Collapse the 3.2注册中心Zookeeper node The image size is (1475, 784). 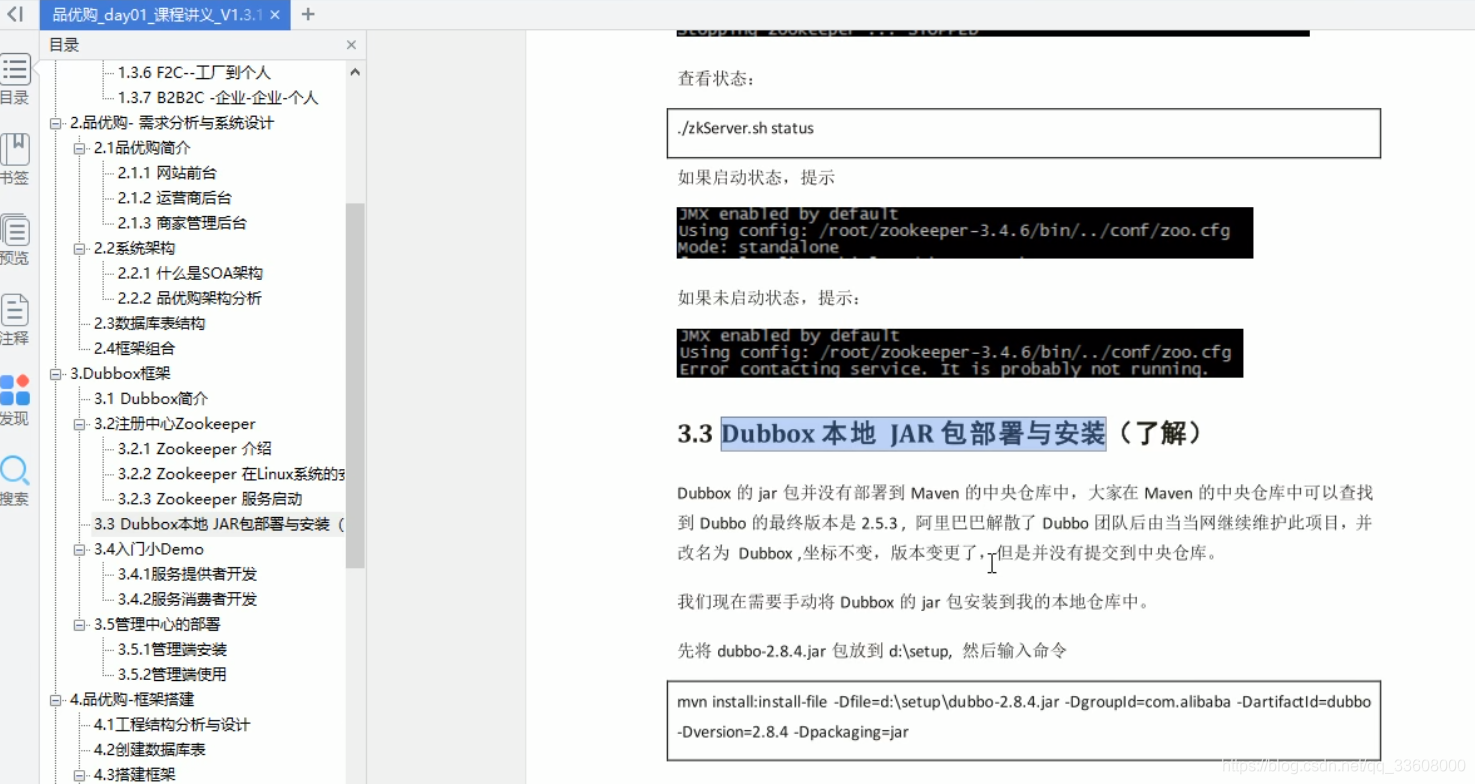(80, 424)
